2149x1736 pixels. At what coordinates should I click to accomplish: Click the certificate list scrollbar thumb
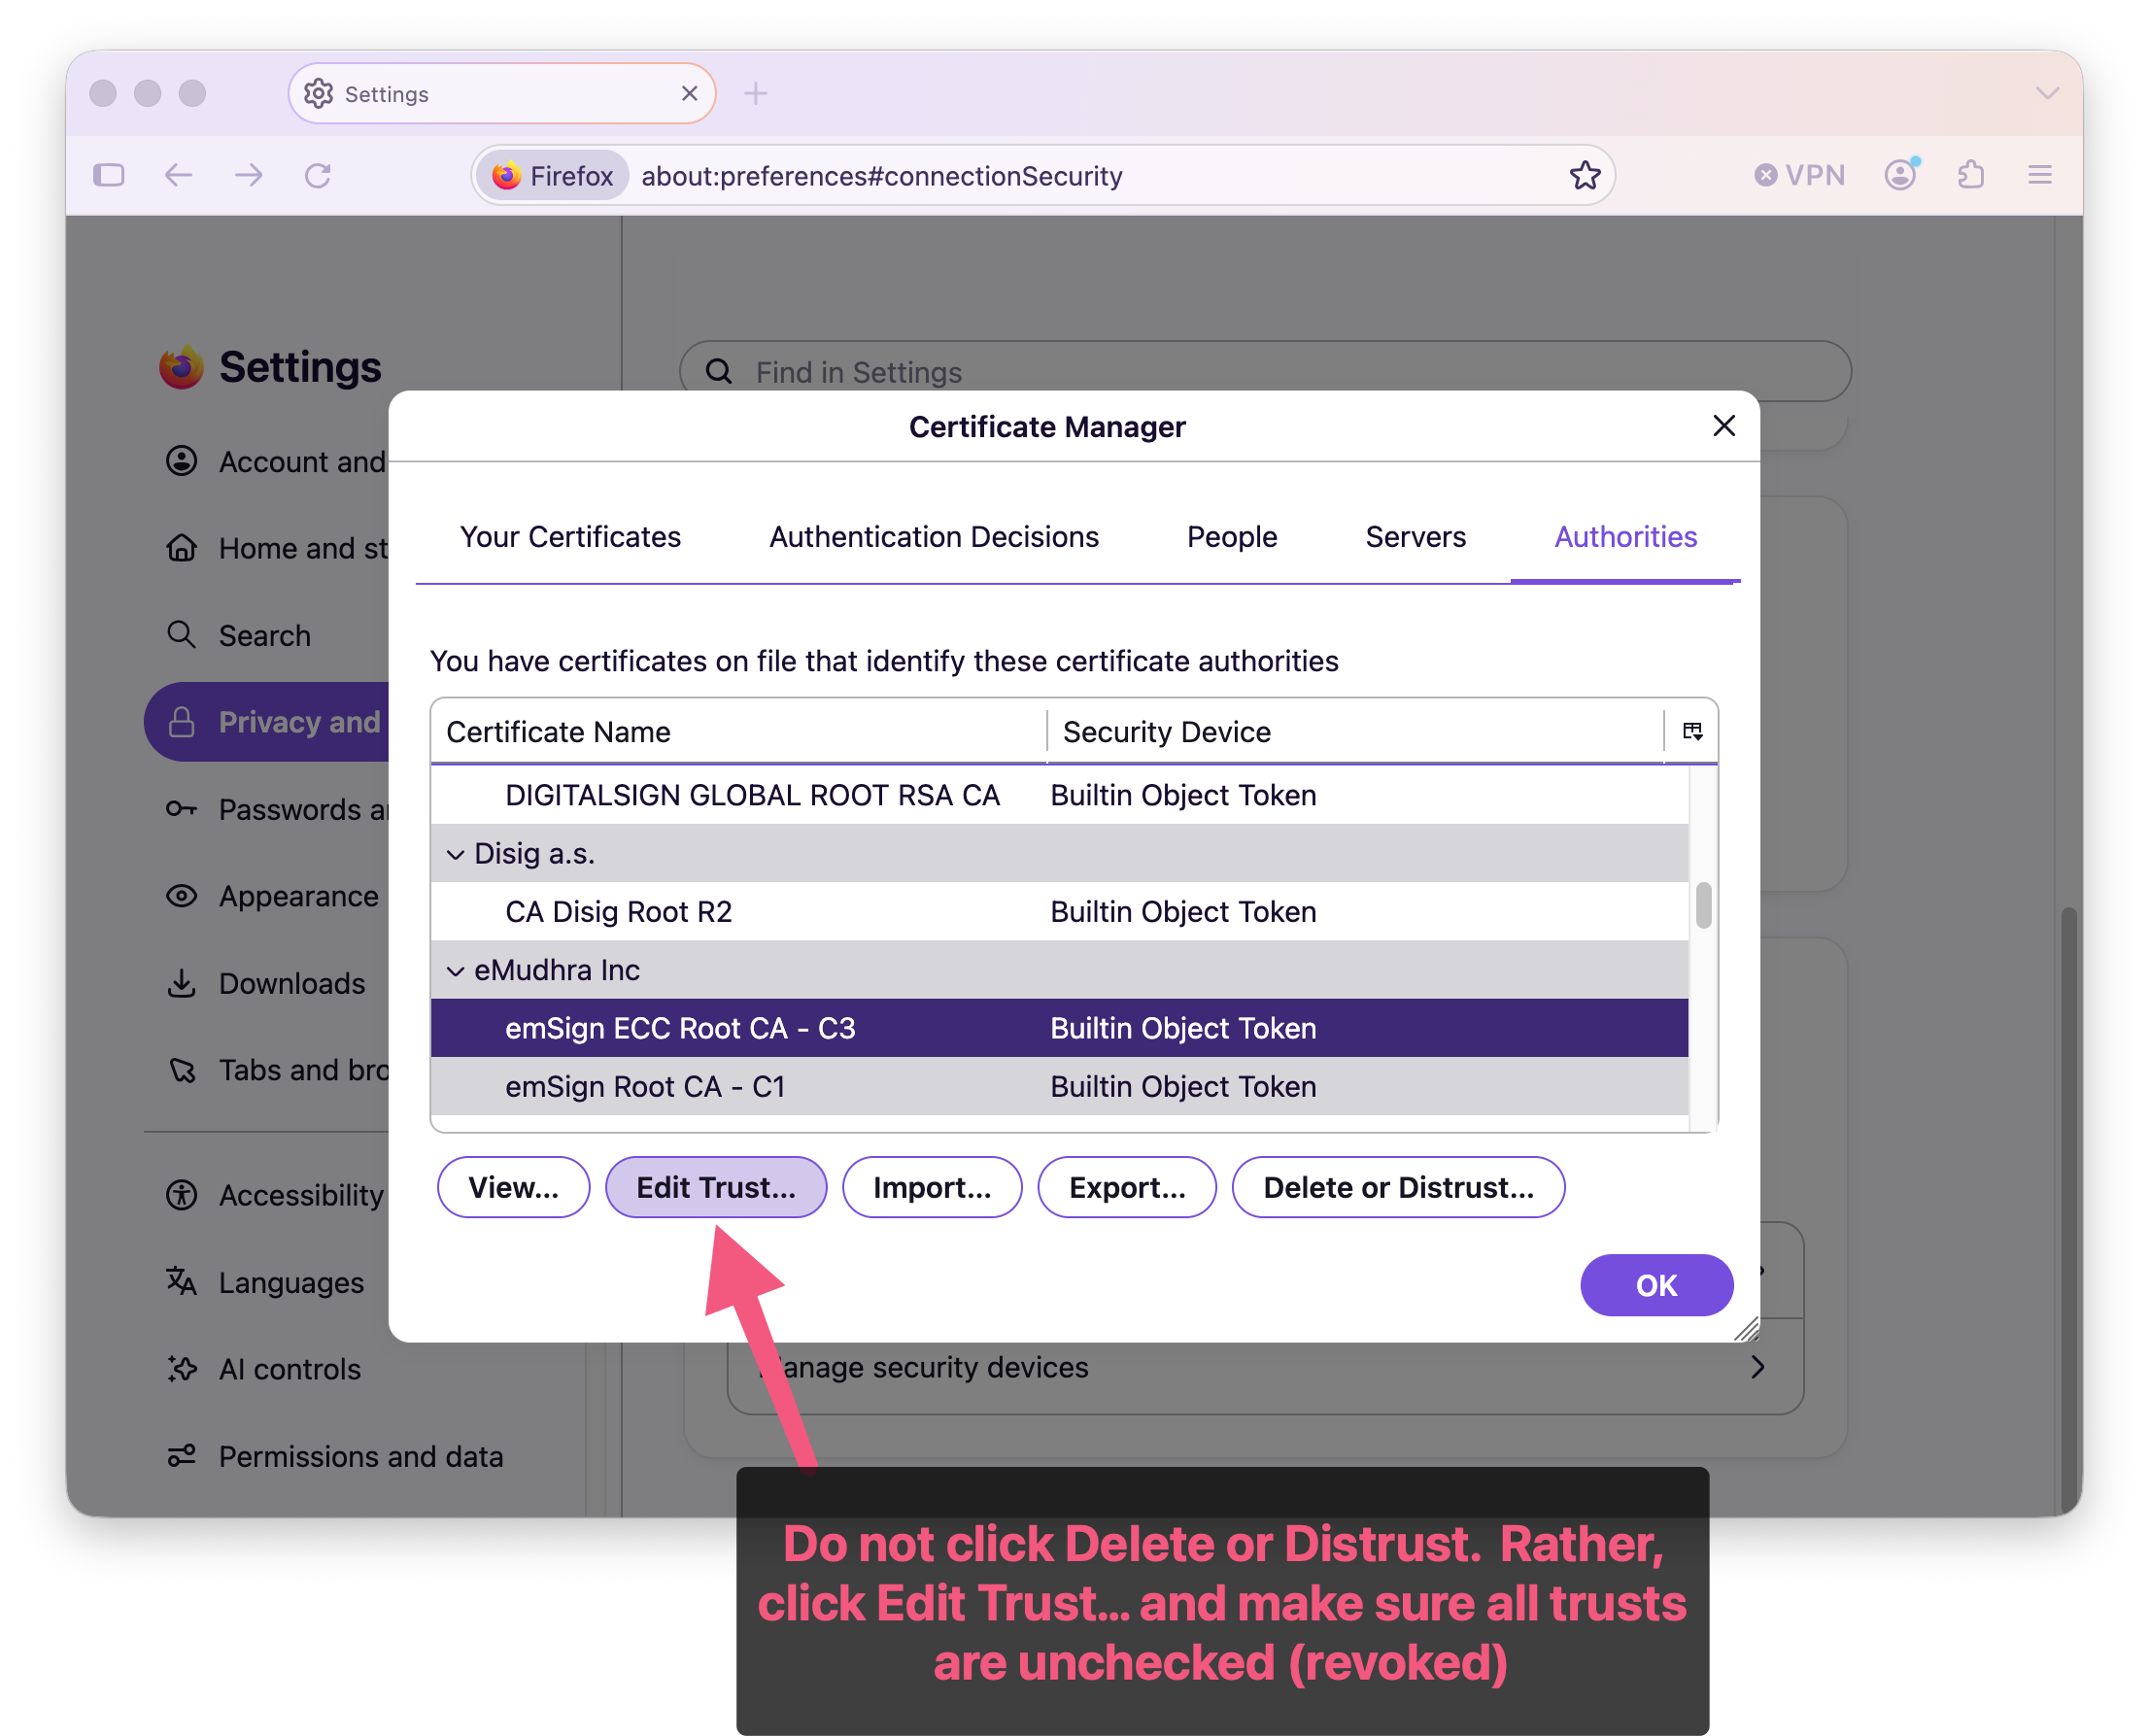point(1703,905)
